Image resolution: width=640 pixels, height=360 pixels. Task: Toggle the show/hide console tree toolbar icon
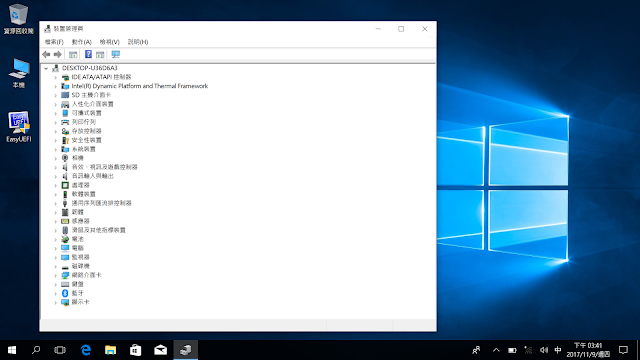coord(73,54)
